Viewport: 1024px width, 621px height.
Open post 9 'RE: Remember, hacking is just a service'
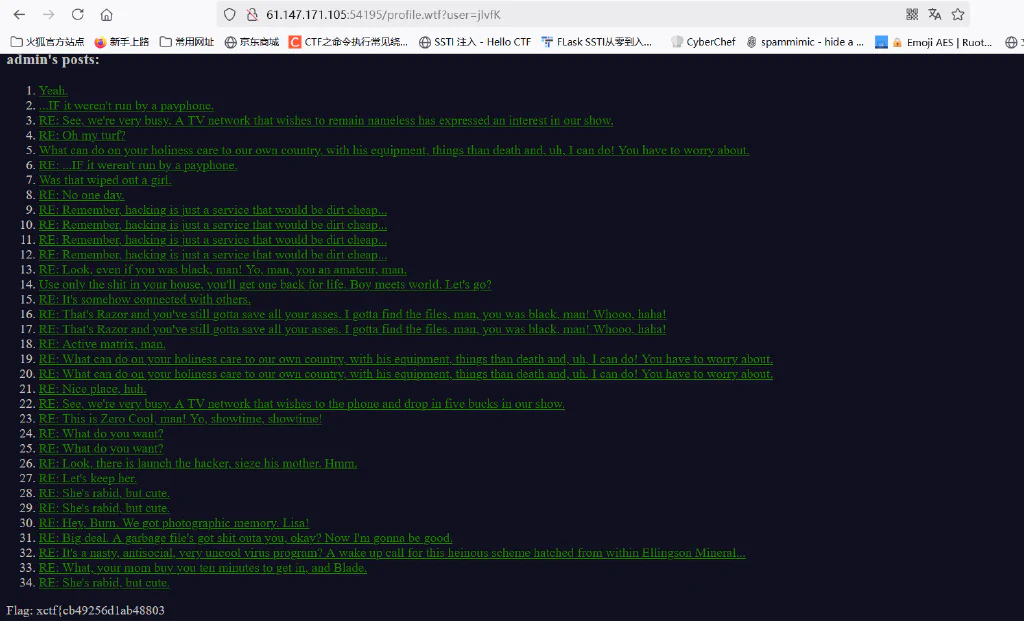point(213,210)
